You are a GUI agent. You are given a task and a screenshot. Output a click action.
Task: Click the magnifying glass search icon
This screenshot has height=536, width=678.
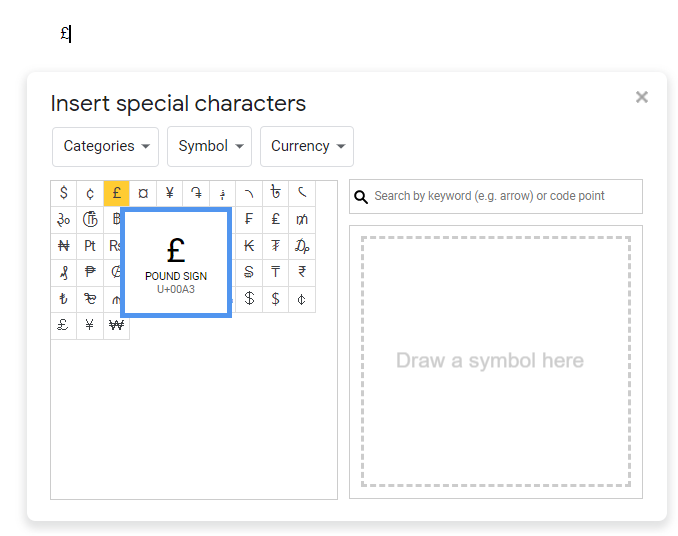pos(362,197)
